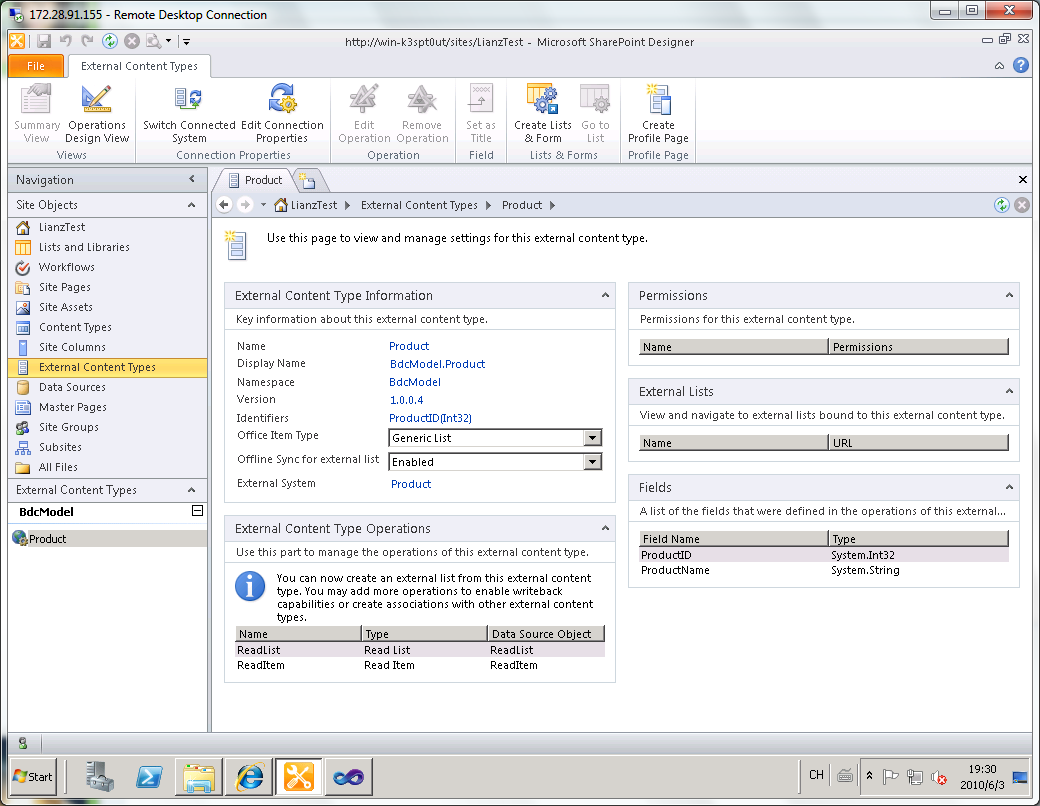Image resolution: width=1040 pixels, height=806 pixels.
Task: Select the ProductName field row
Action: click(824, 570)
